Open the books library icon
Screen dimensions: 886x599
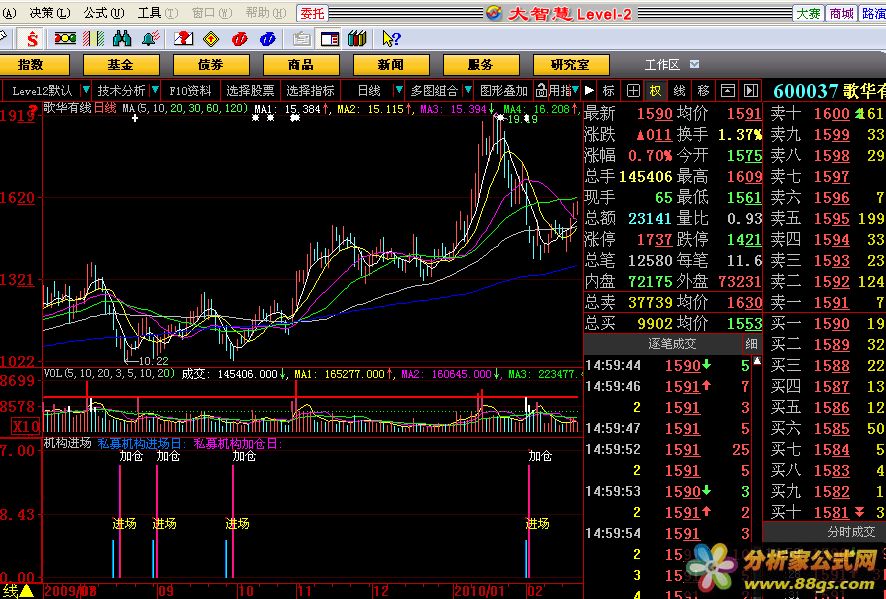tap(357, 38)
